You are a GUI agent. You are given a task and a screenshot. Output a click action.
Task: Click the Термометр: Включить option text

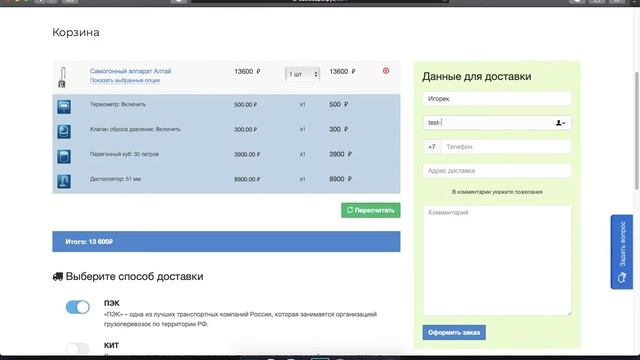click(x=118, y=104)
